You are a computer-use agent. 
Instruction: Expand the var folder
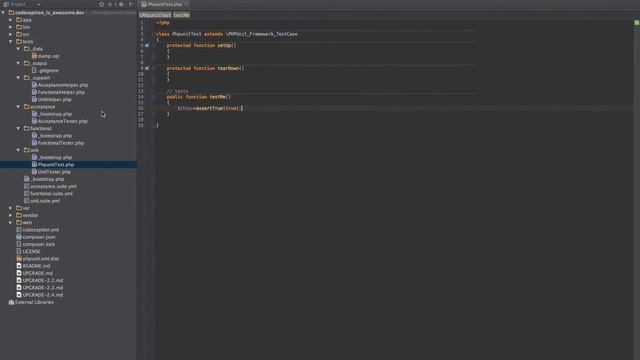coord(11,208)
